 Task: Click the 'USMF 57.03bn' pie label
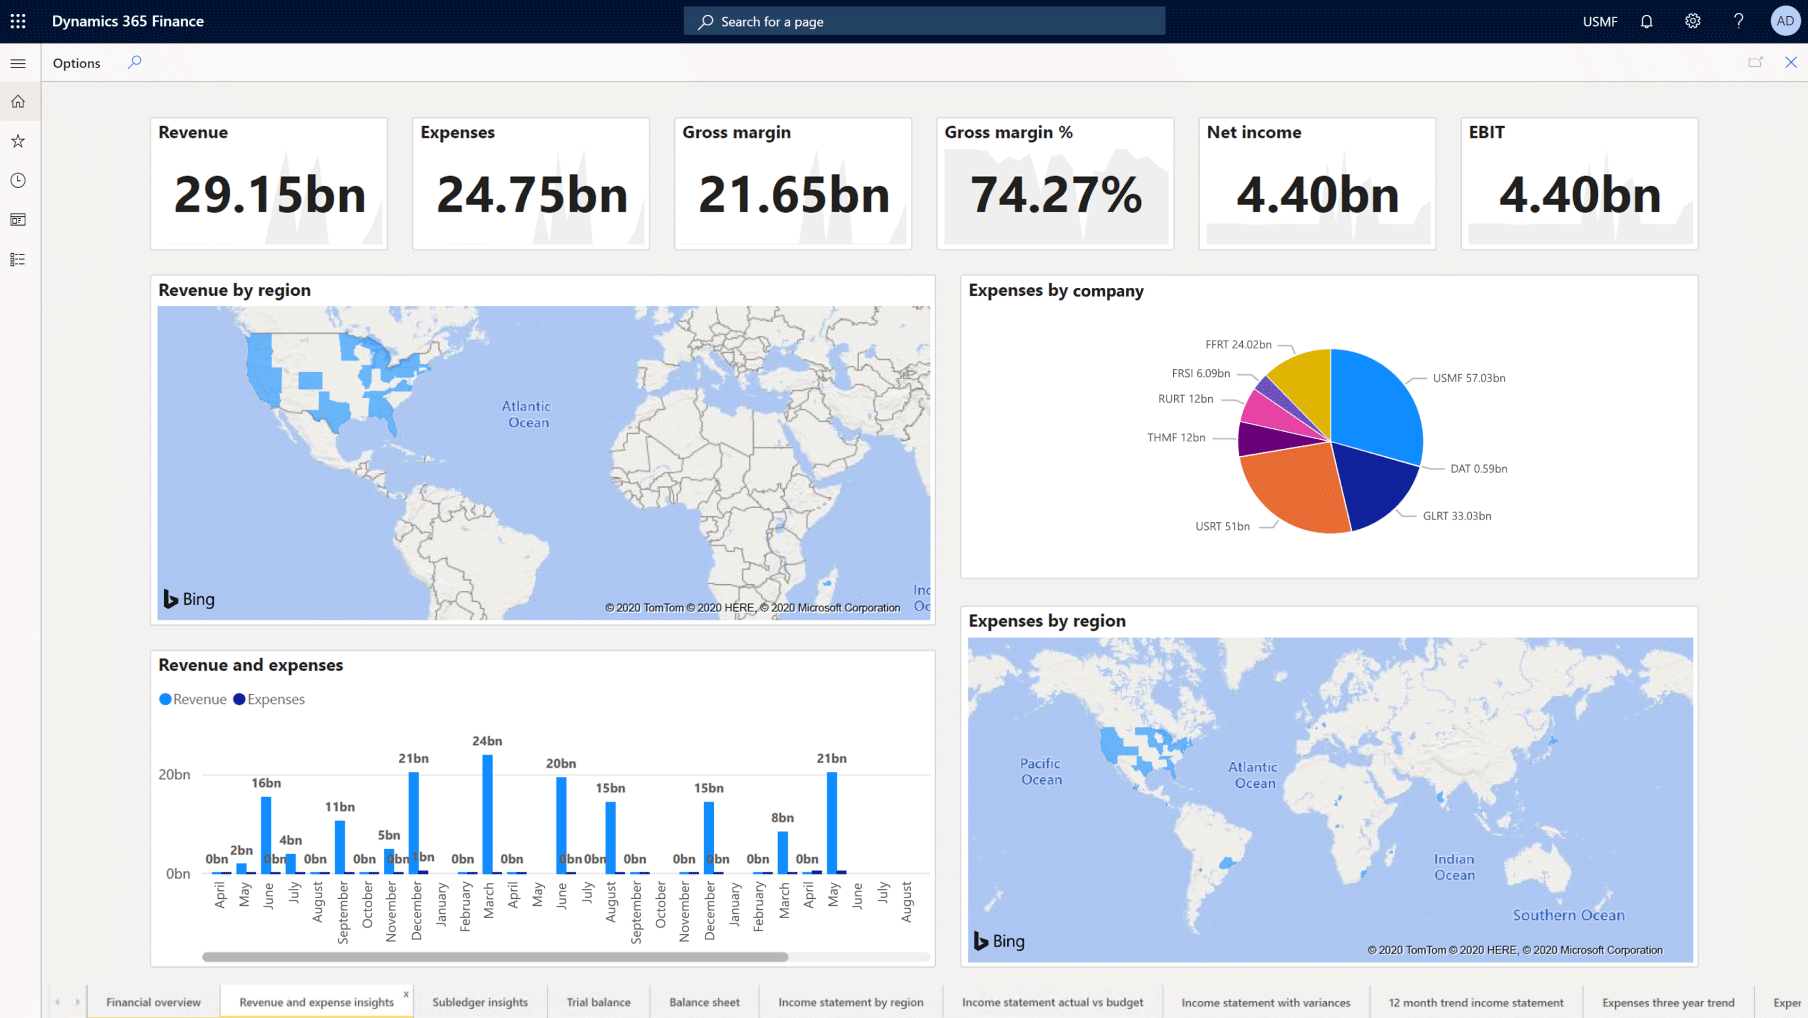tap(1469, 378)
